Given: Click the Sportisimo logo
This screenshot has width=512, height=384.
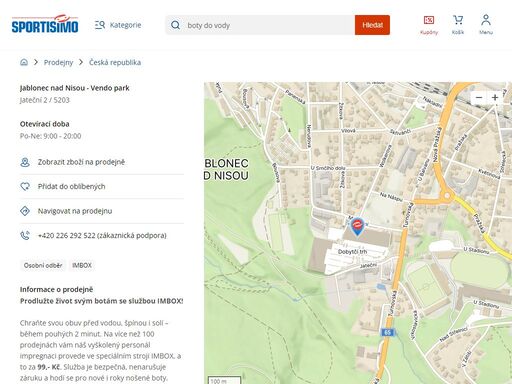Looking at the screenshot, I should 45,24.
